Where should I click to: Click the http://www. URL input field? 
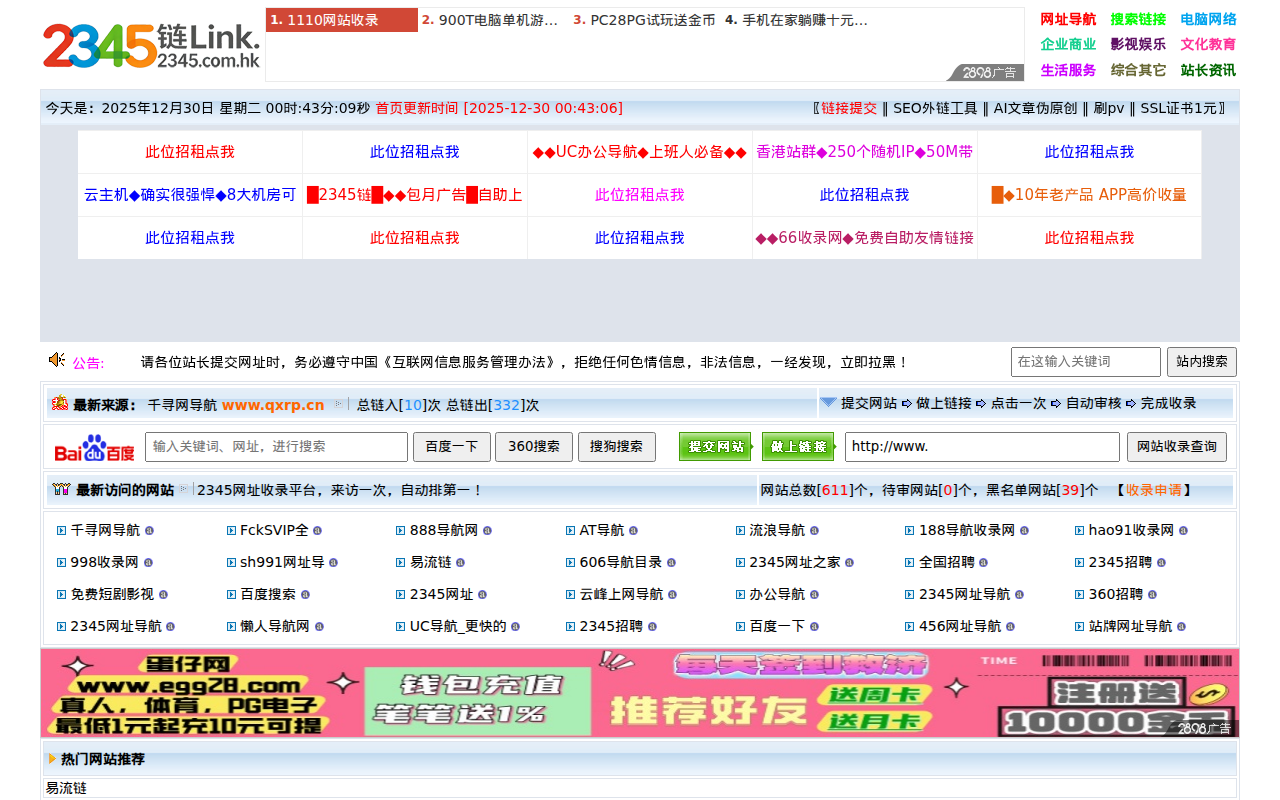pos(982,447)
